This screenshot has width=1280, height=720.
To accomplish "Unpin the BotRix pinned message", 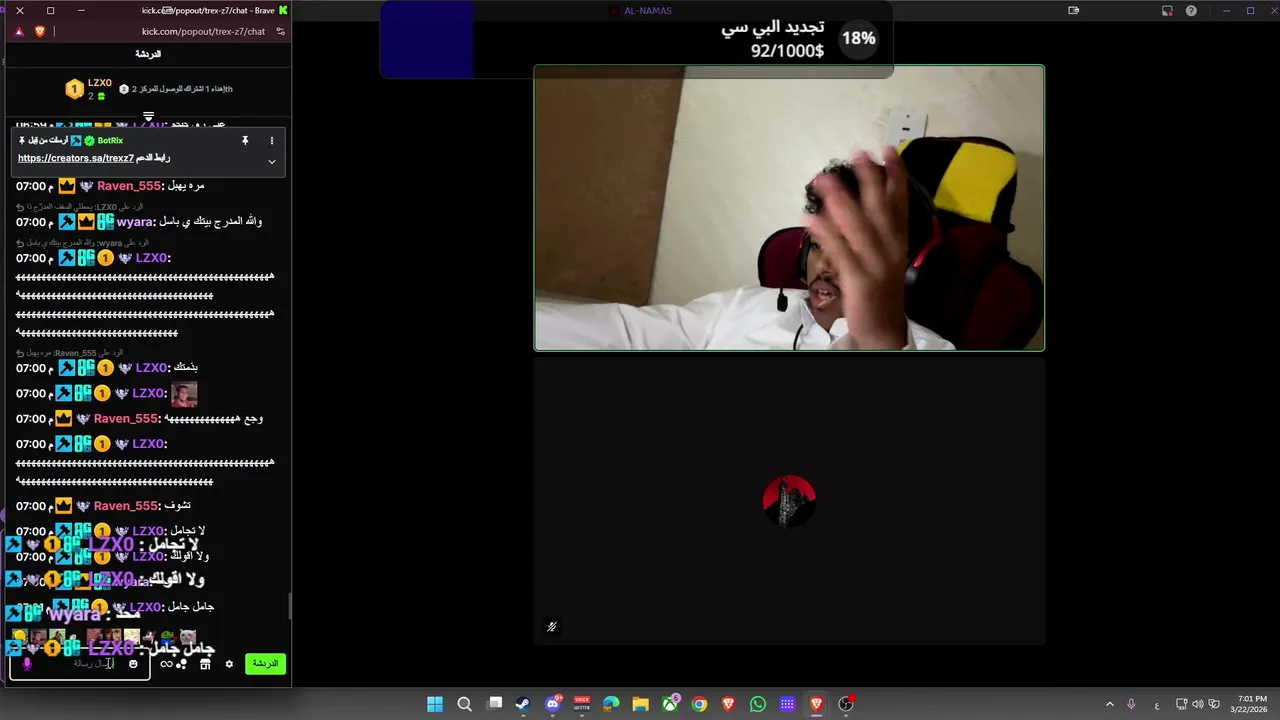I will tap(245, 141).
